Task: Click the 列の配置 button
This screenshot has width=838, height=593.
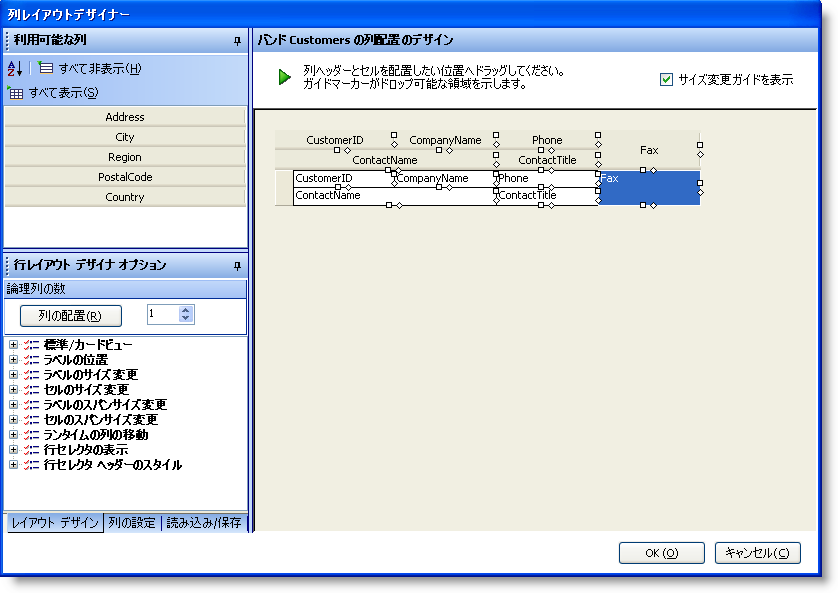Action: [x=70, y=313]
